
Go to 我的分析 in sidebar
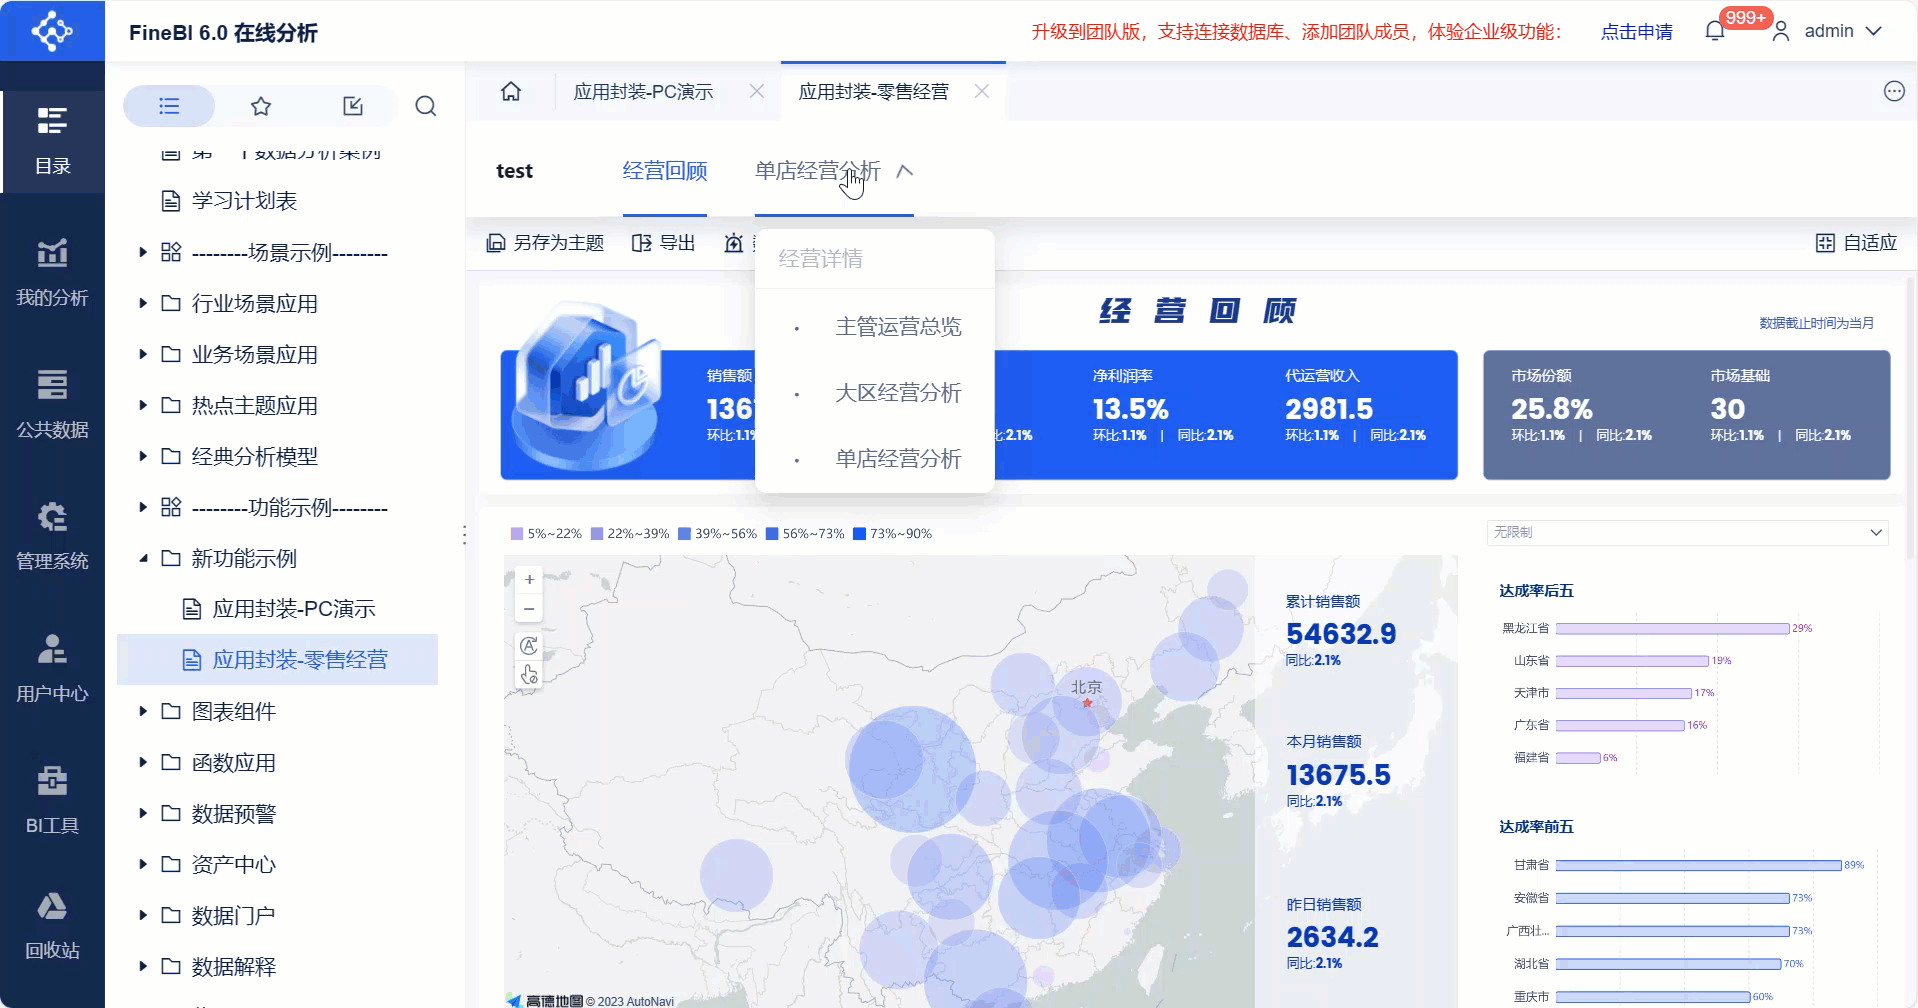52,272
